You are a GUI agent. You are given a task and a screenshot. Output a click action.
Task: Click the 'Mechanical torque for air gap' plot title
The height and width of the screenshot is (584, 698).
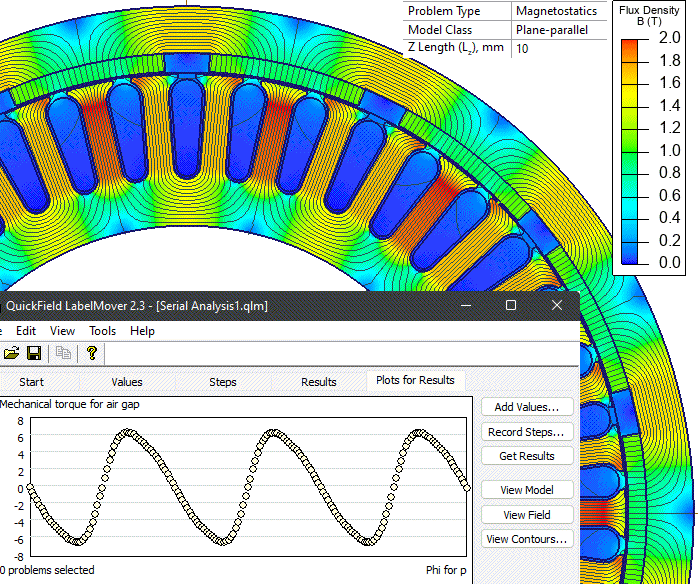coord(69,404)
